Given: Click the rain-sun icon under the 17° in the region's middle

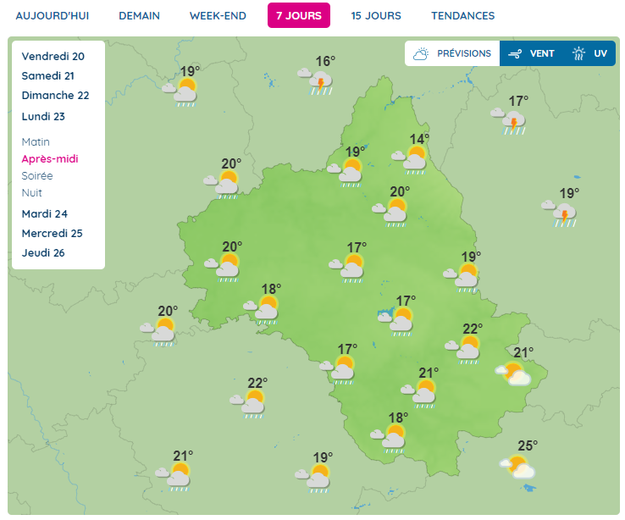Looking at the screenshot, I should point(347,268).
